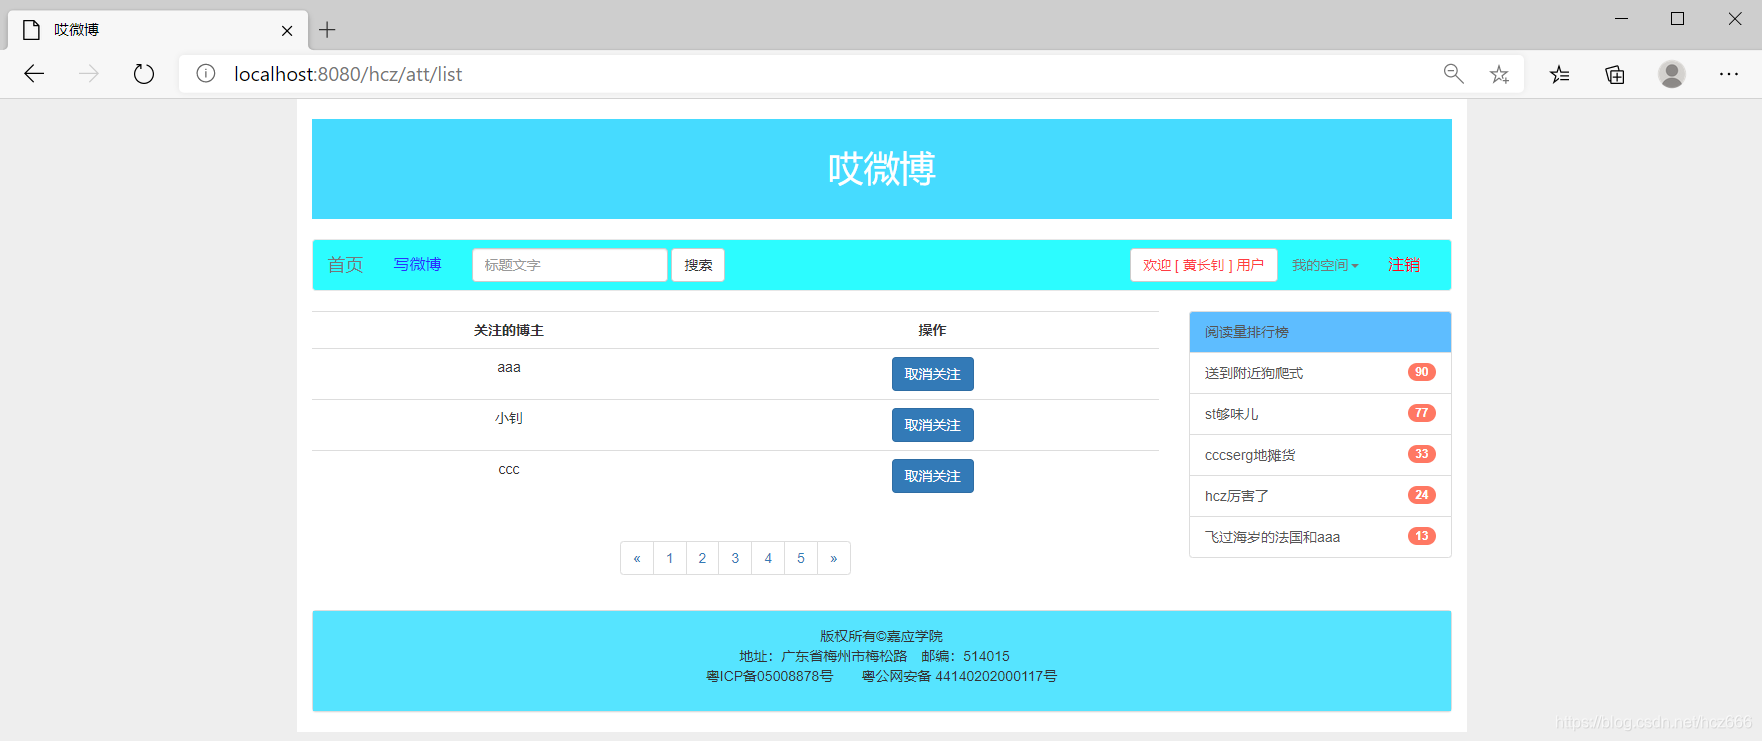The image size is (1762, 741).
Task: Click the 77 read count badge
Action: pyautogui.click(x=1422, y=413)
